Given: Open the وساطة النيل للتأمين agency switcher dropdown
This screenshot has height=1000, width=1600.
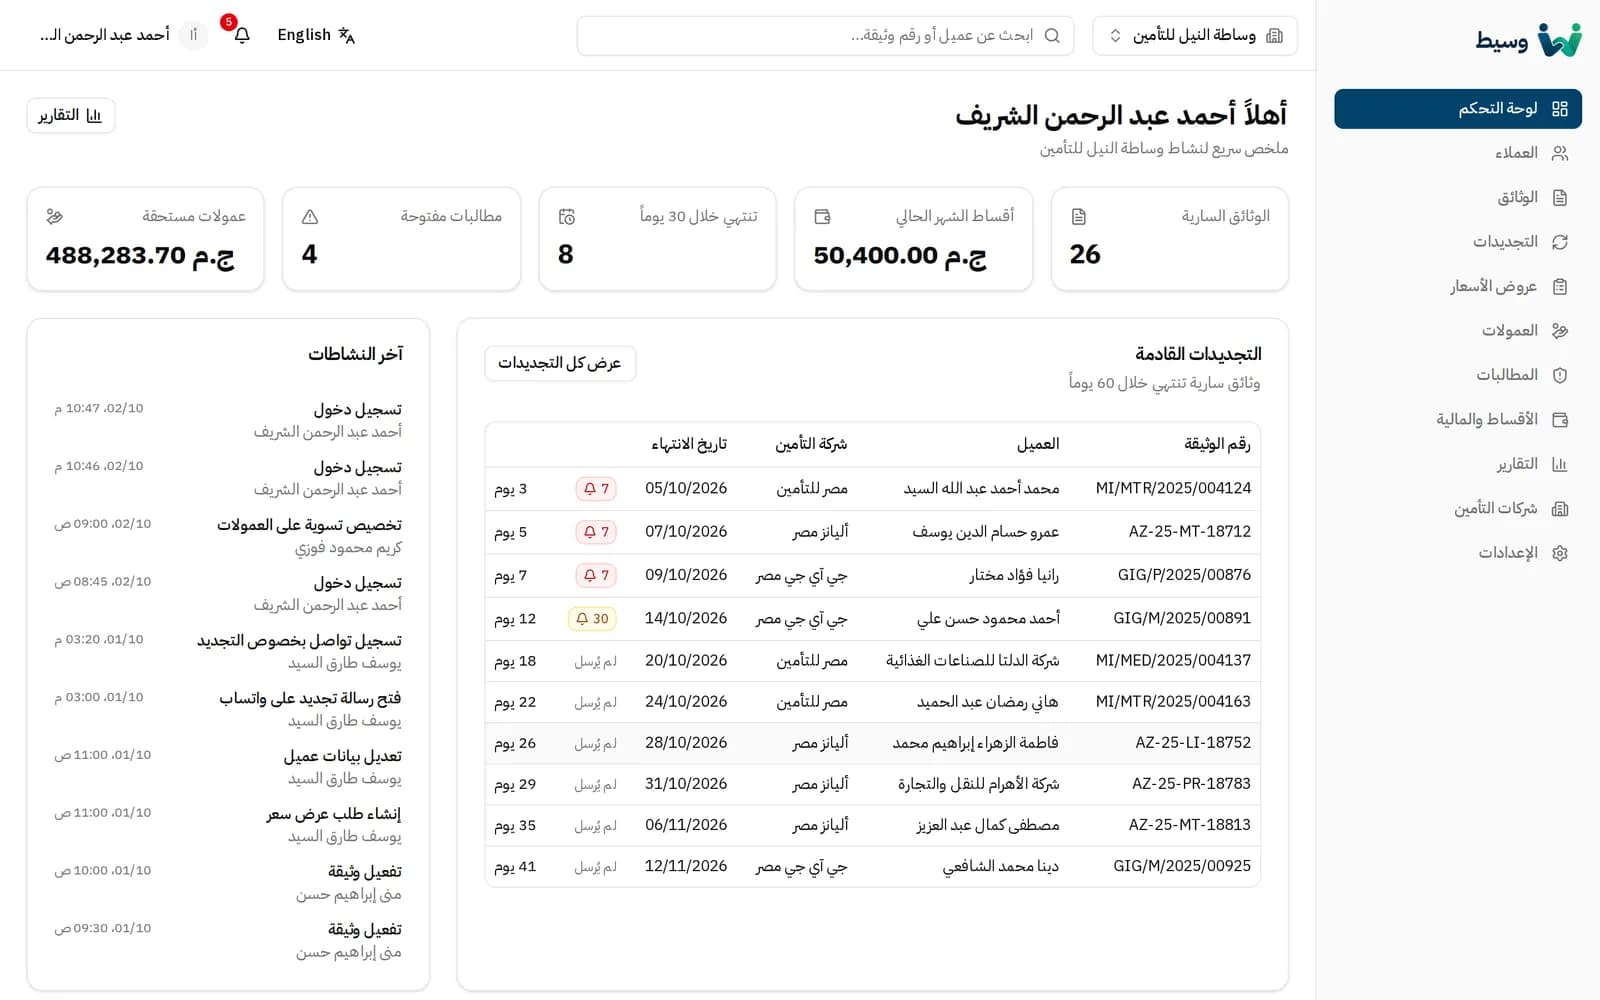Looking at the screenshot, I should pyautogui.click(x=1195, y=35).
